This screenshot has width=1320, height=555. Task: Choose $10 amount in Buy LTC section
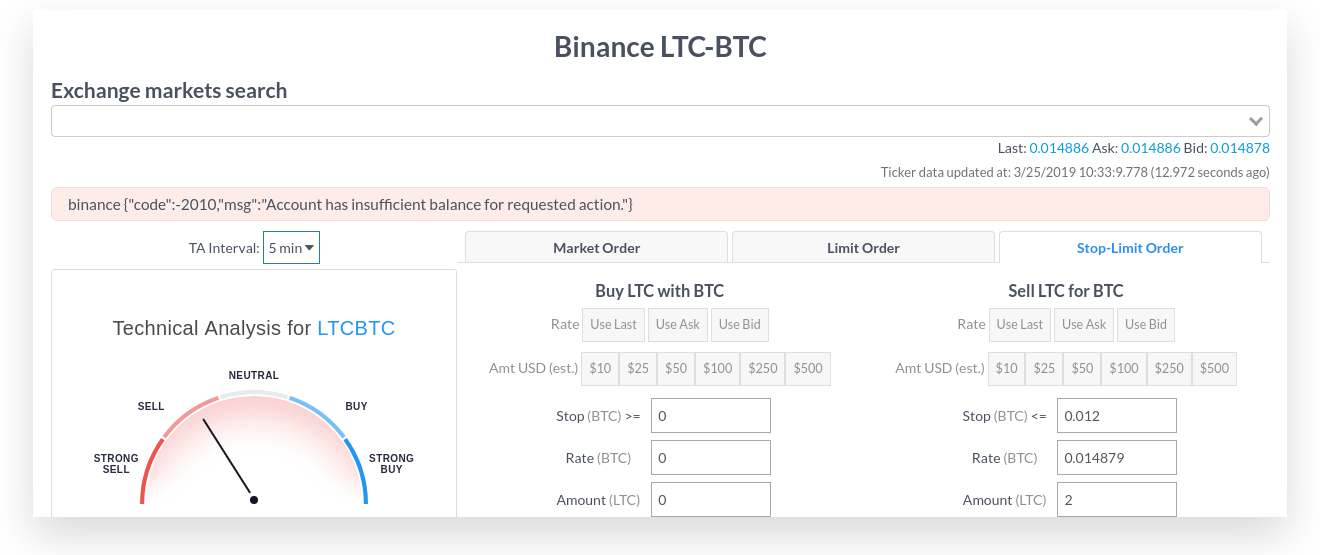[600, 368]
